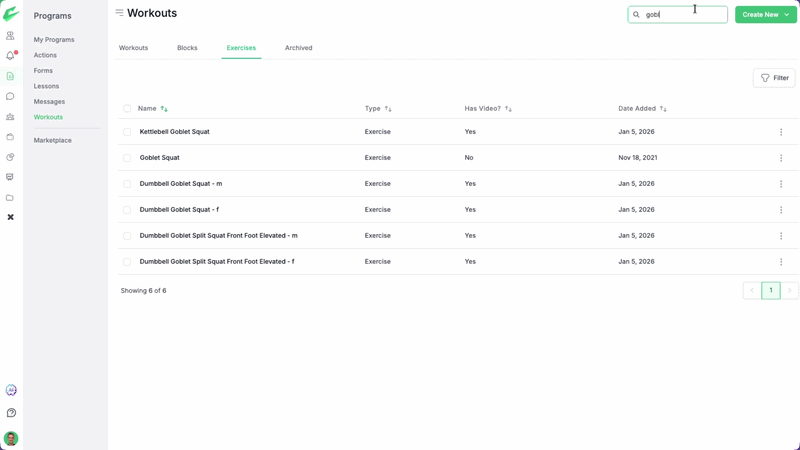Image resolution: width=800 pixels, height=450 pixels.
Task: Open three-dot menu for Kettlebell Goblet Squat
Action: coord(781,132)
